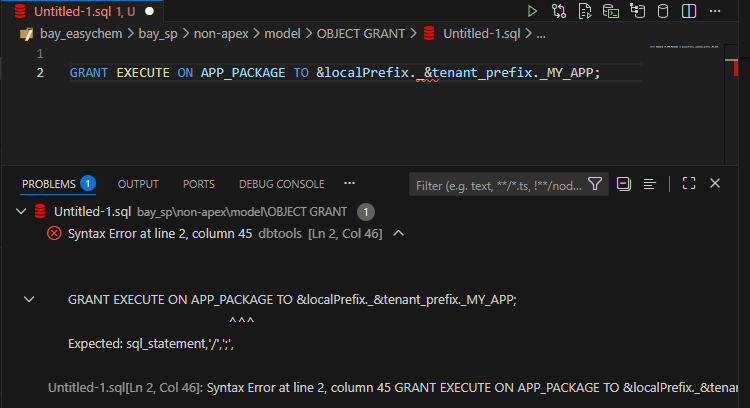This screenshot has width=750, height=408.
Task: Click &tenant_prefix with error squiggle
Action: pyautogui.click(x=478, y=73)
